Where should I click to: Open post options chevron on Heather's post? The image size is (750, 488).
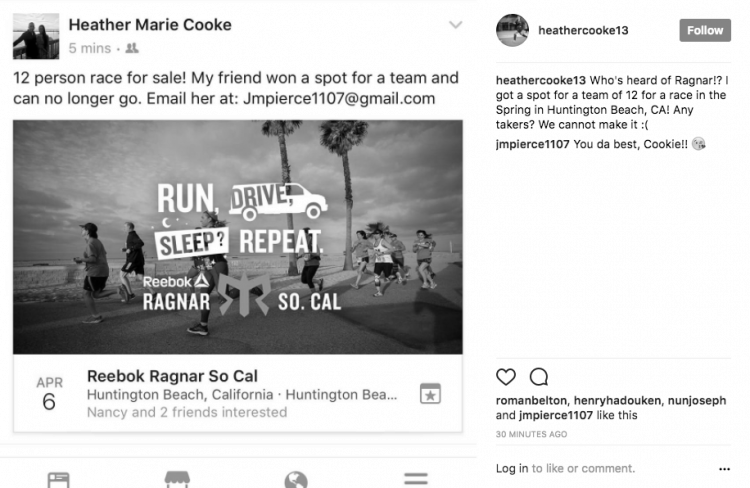tap(455, 24)
